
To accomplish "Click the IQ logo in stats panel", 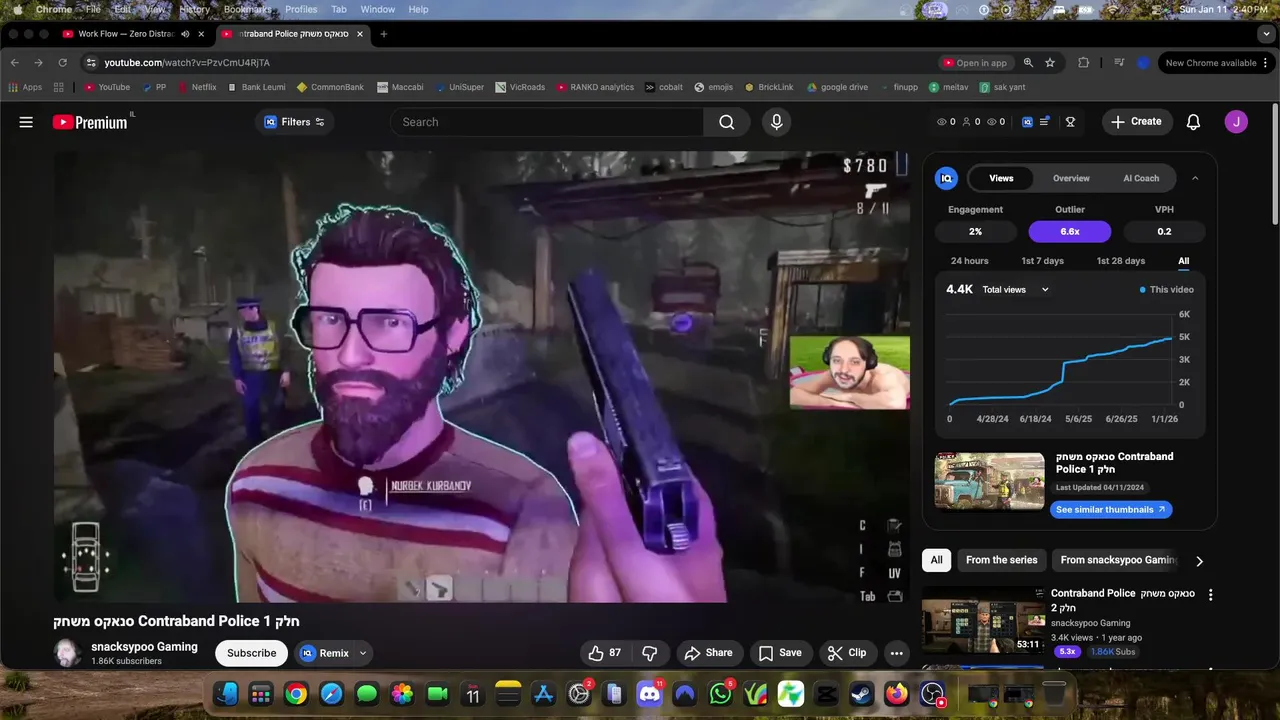I will 946,178.
